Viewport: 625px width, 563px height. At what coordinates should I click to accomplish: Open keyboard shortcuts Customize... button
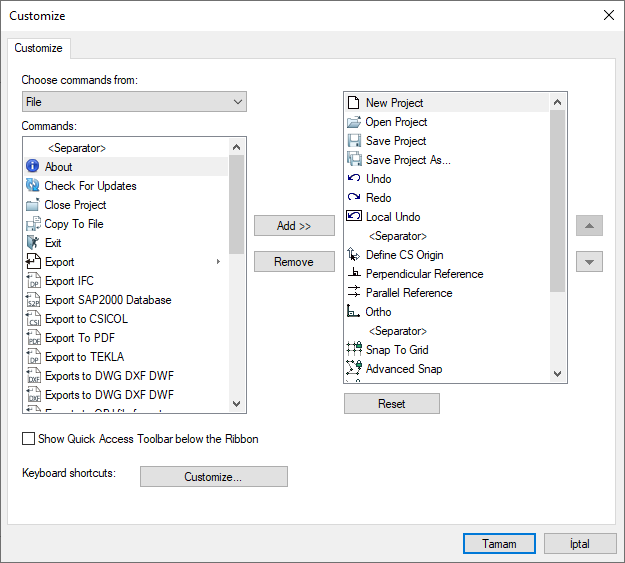[x=213, y=477]
